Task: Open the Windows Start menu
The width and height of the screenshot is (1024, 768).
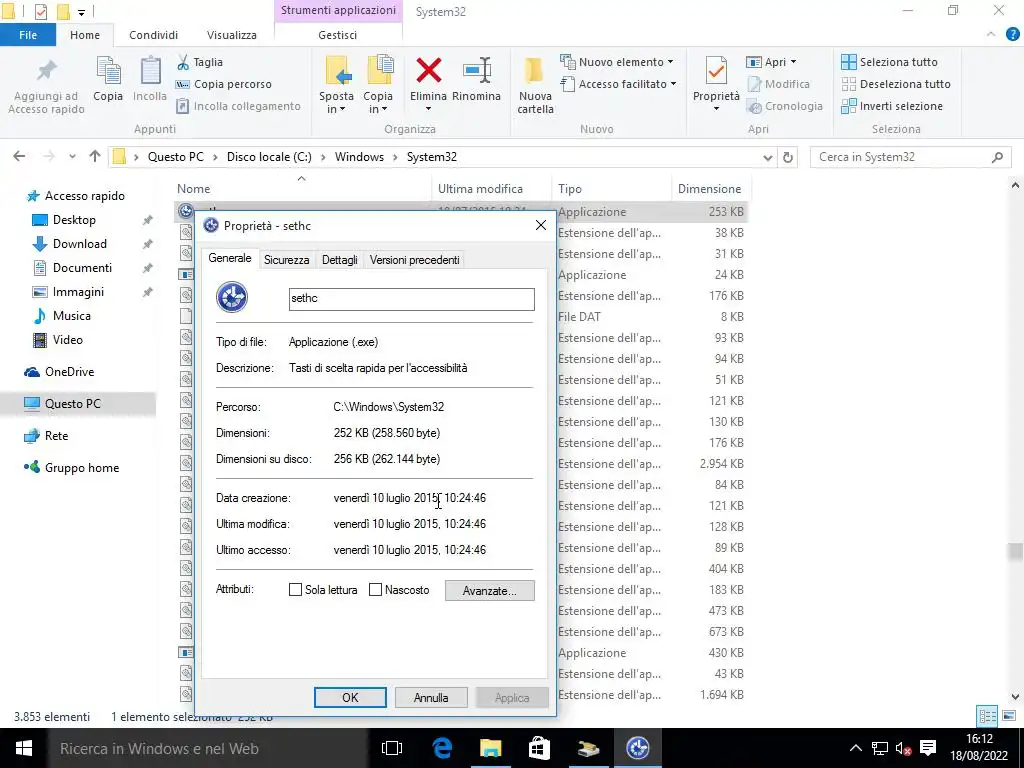Action: [x=24, y=748]
